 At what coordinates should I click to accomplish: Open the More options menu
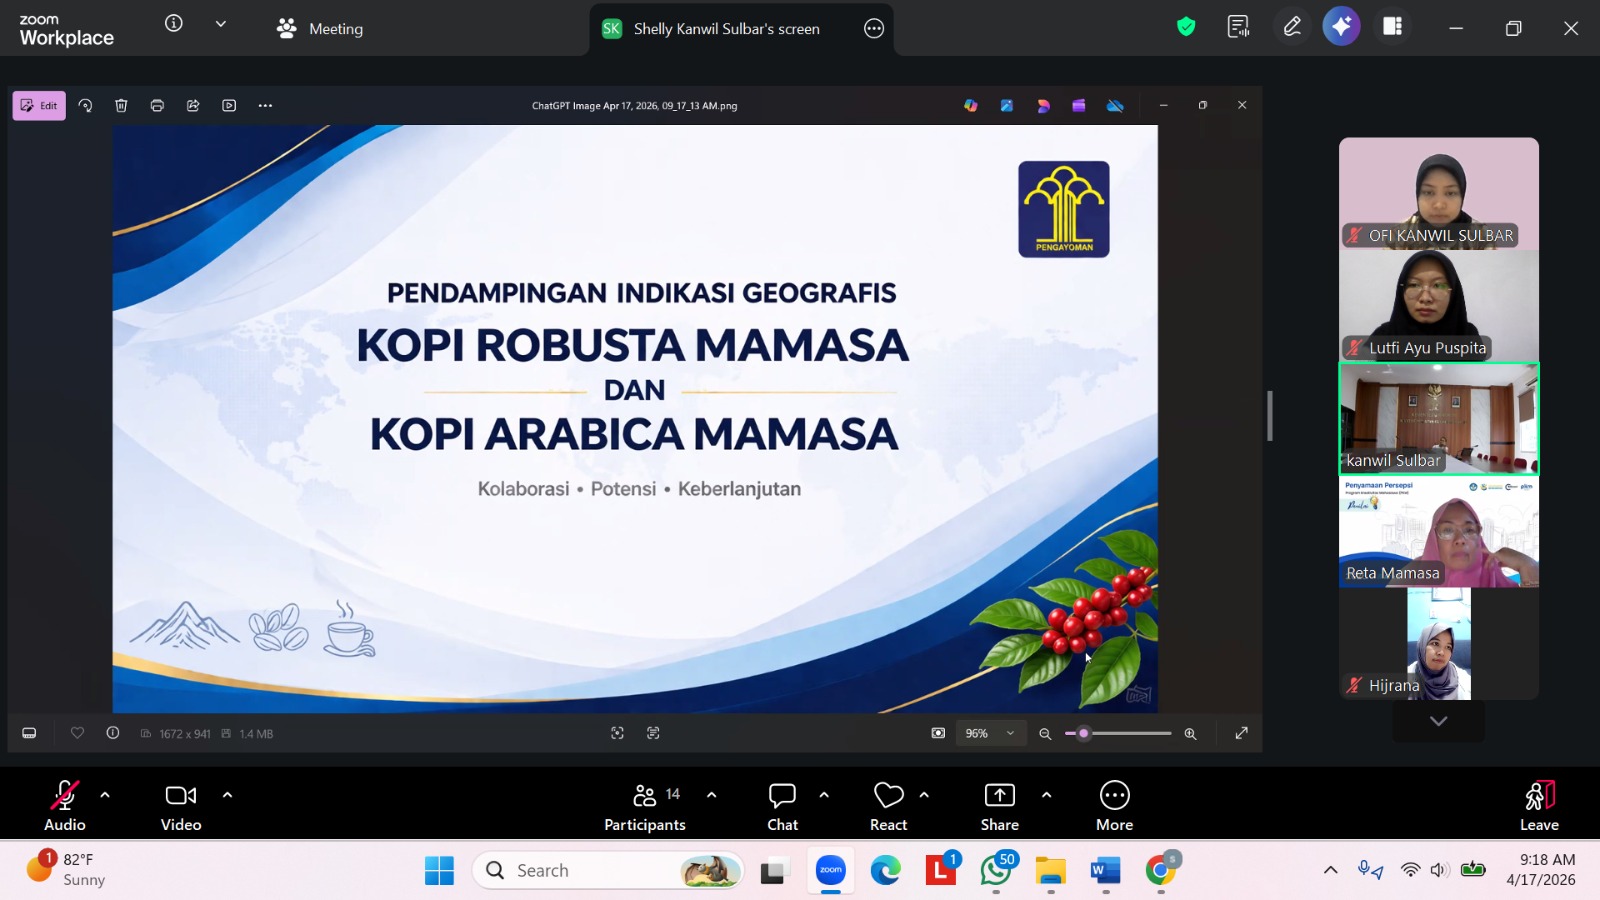pos(1114,805)
